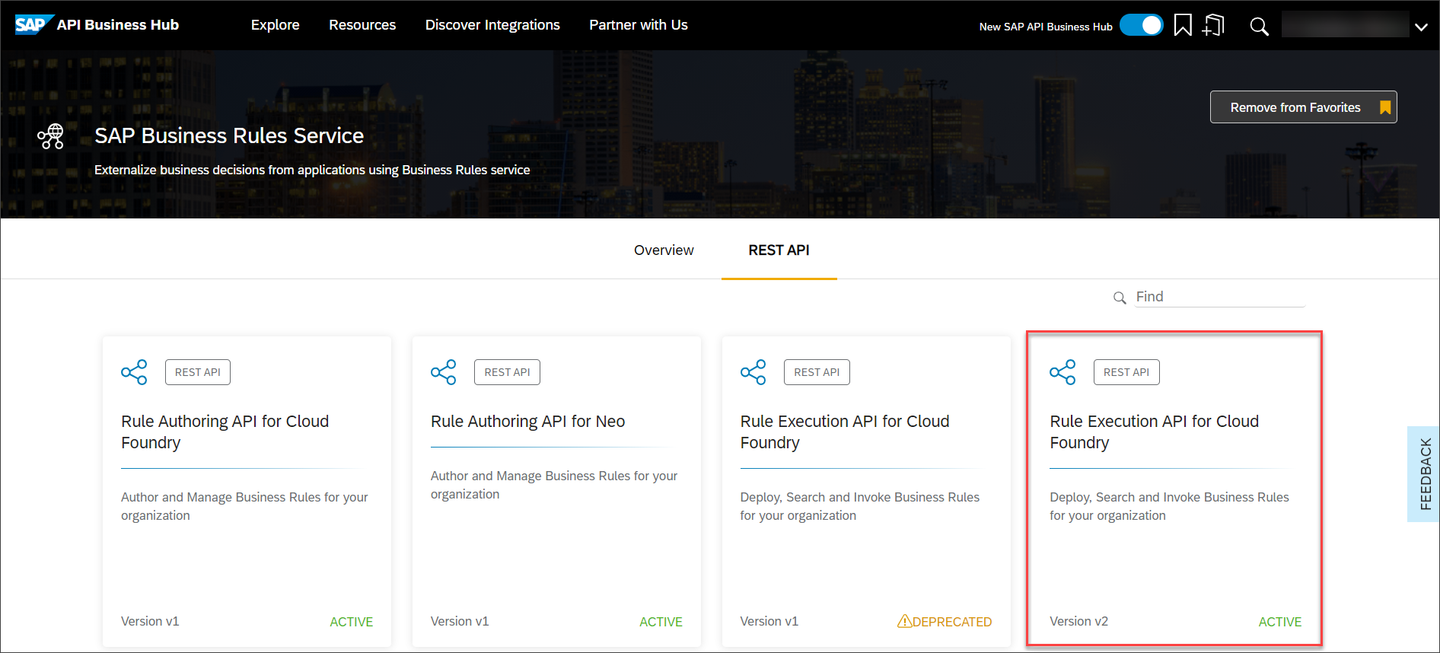Click ACTIVE status on Rule Authoring Neo card

(661, 622)
